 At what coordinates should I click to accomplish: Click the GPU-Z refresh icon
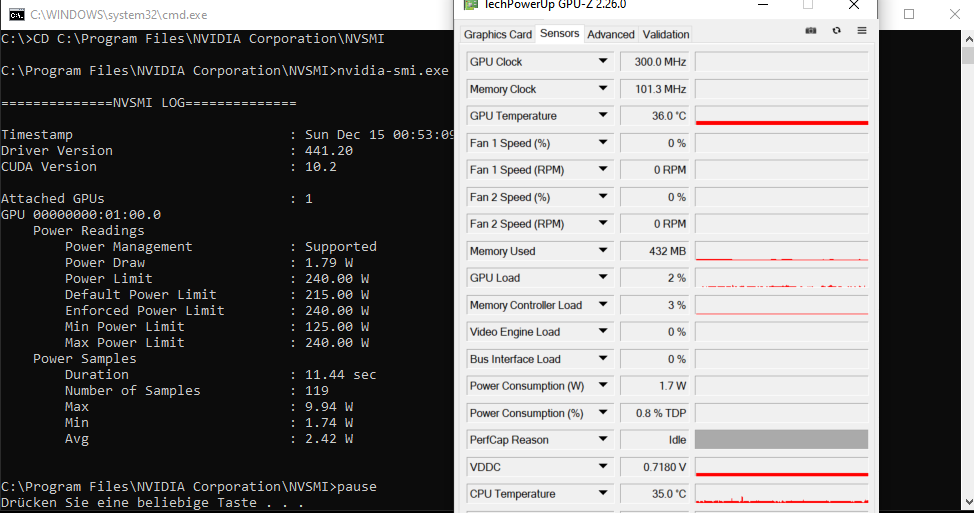pos(837,30)
